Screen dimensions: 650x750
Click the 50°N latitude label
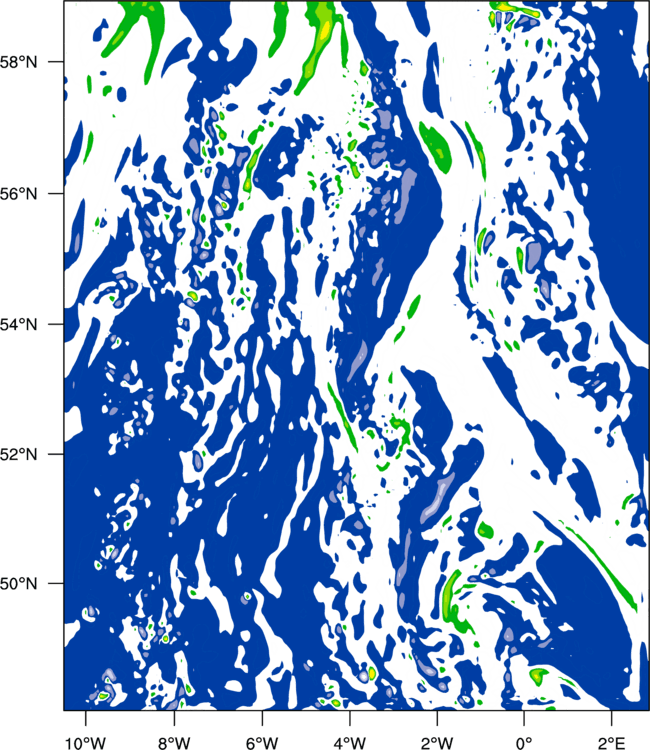(x=18, y=584)
